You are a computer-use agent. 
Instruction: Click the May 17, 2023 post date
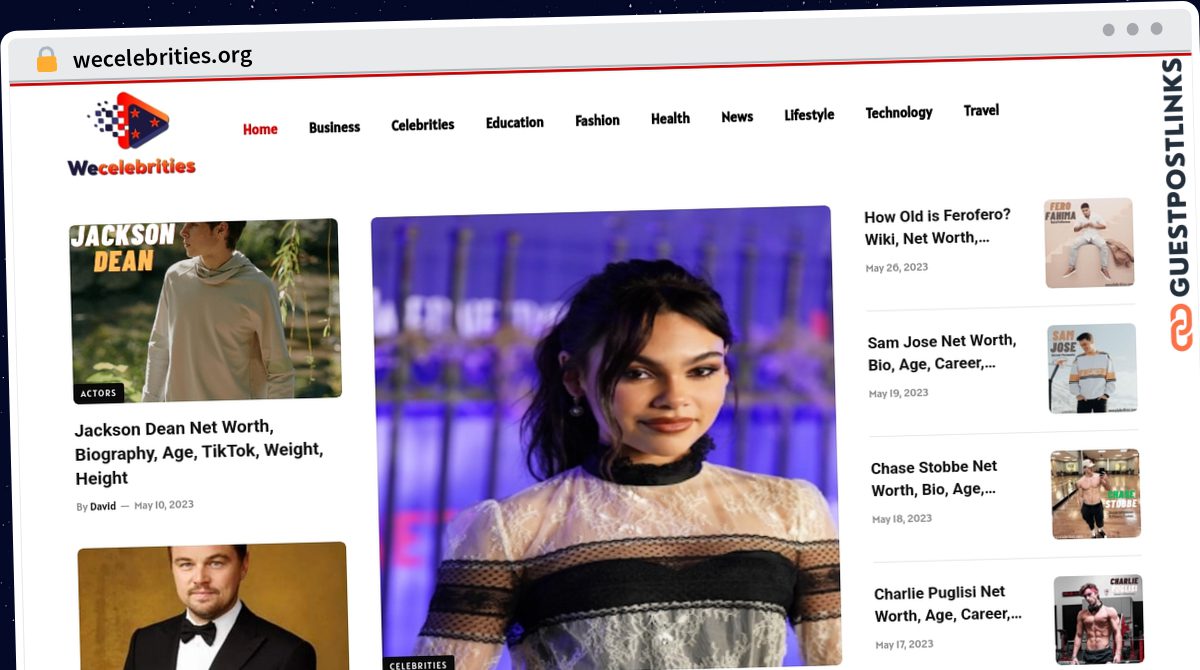(905, 644)
